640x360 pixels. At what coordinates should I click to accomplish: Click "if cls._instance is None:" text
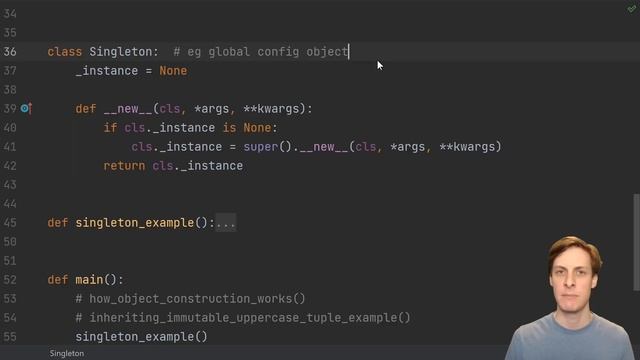pos(190,128)
